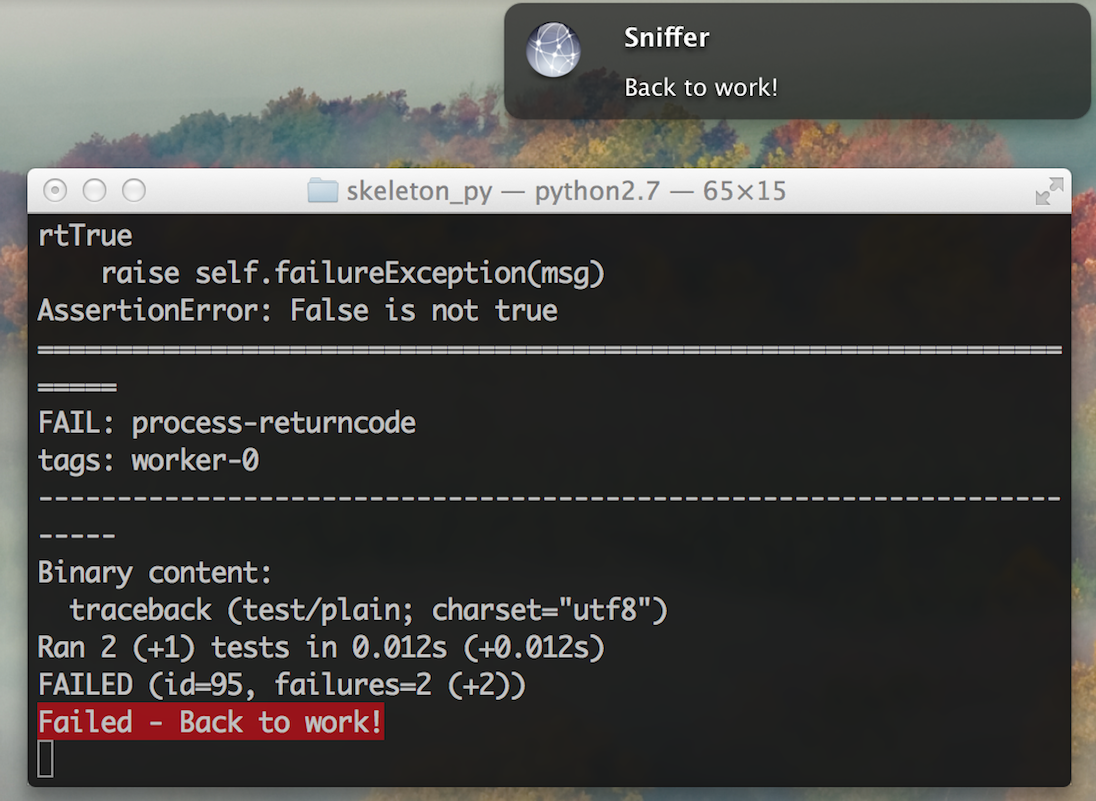The image size is (1096, 801).
Task: Click the 'raise self.failureException(msg)' line
Action: click(x=353, y=273)
